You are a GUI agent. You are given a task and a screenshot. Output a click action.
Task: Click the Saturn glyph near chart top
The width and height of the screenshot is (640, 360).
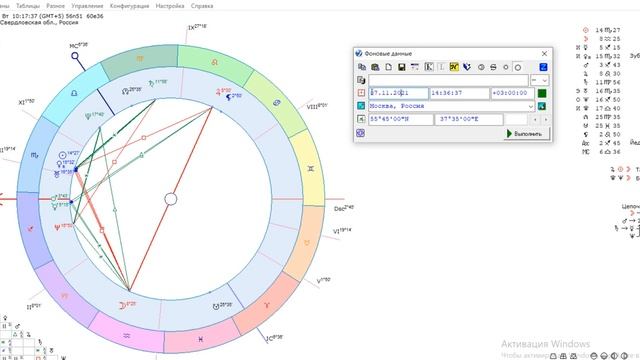151,83
